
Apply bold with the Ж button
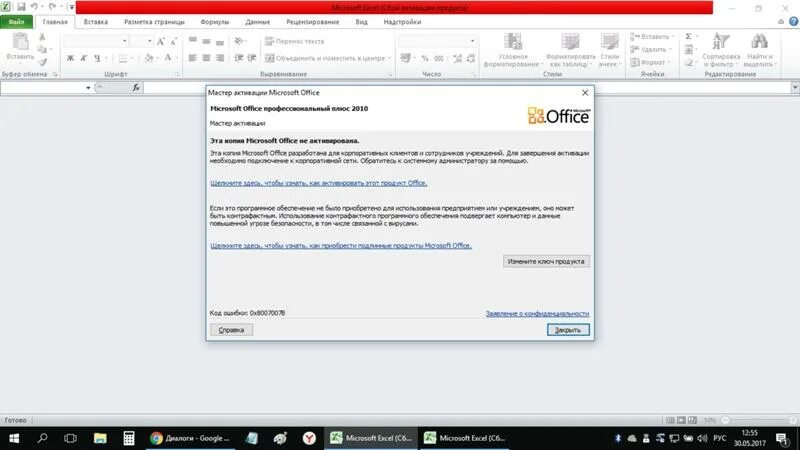point(70,58)
